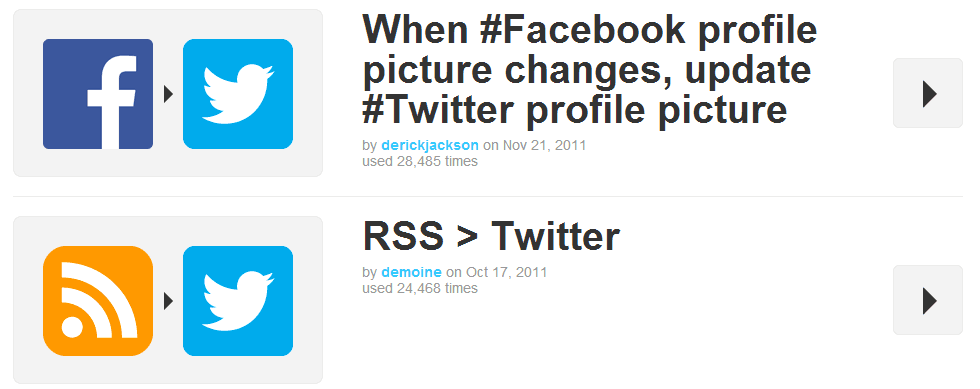Expand the RSS > Twitter recipe arrow button

pos(928,300)
